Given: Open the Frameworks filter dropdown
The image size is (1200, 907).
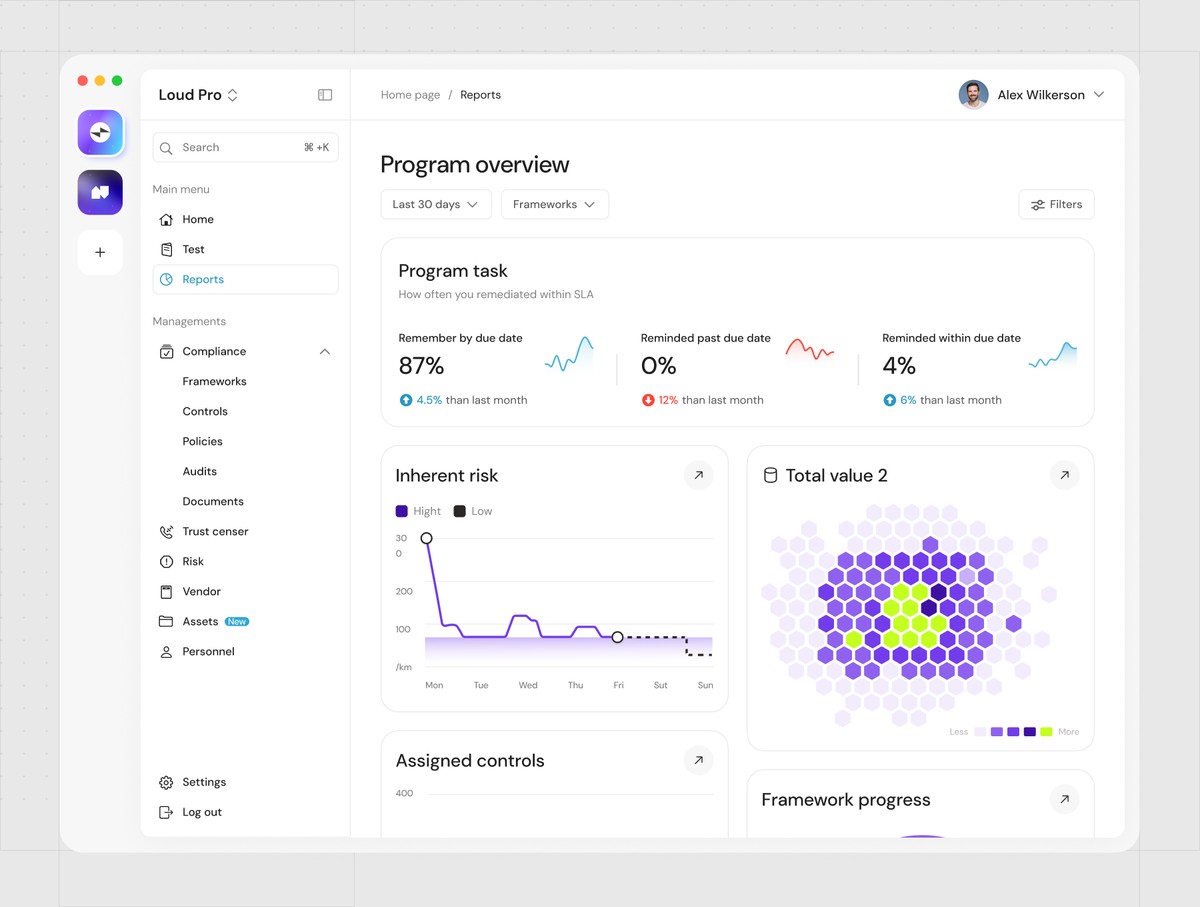Looking at the screenshot, I should (554, 204).
